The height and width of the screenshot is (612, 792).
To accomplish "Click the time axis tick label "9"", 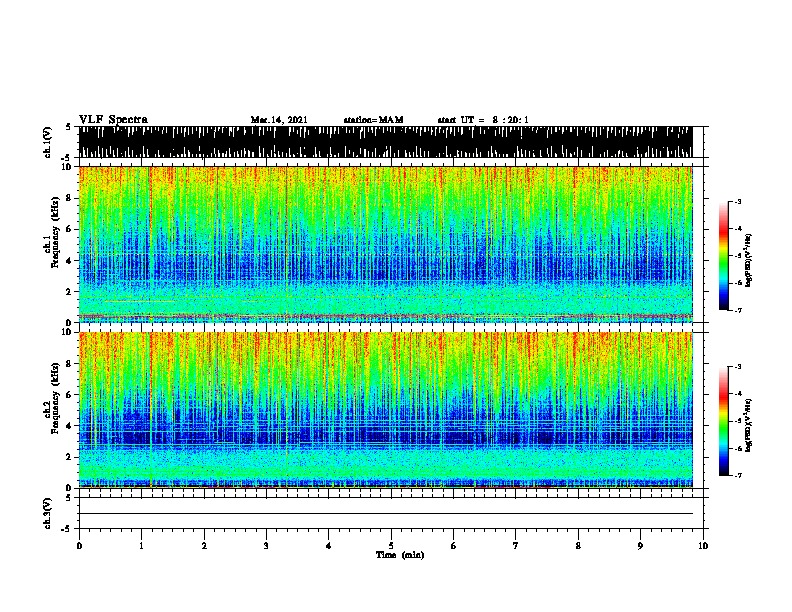I will pos(640,546).
